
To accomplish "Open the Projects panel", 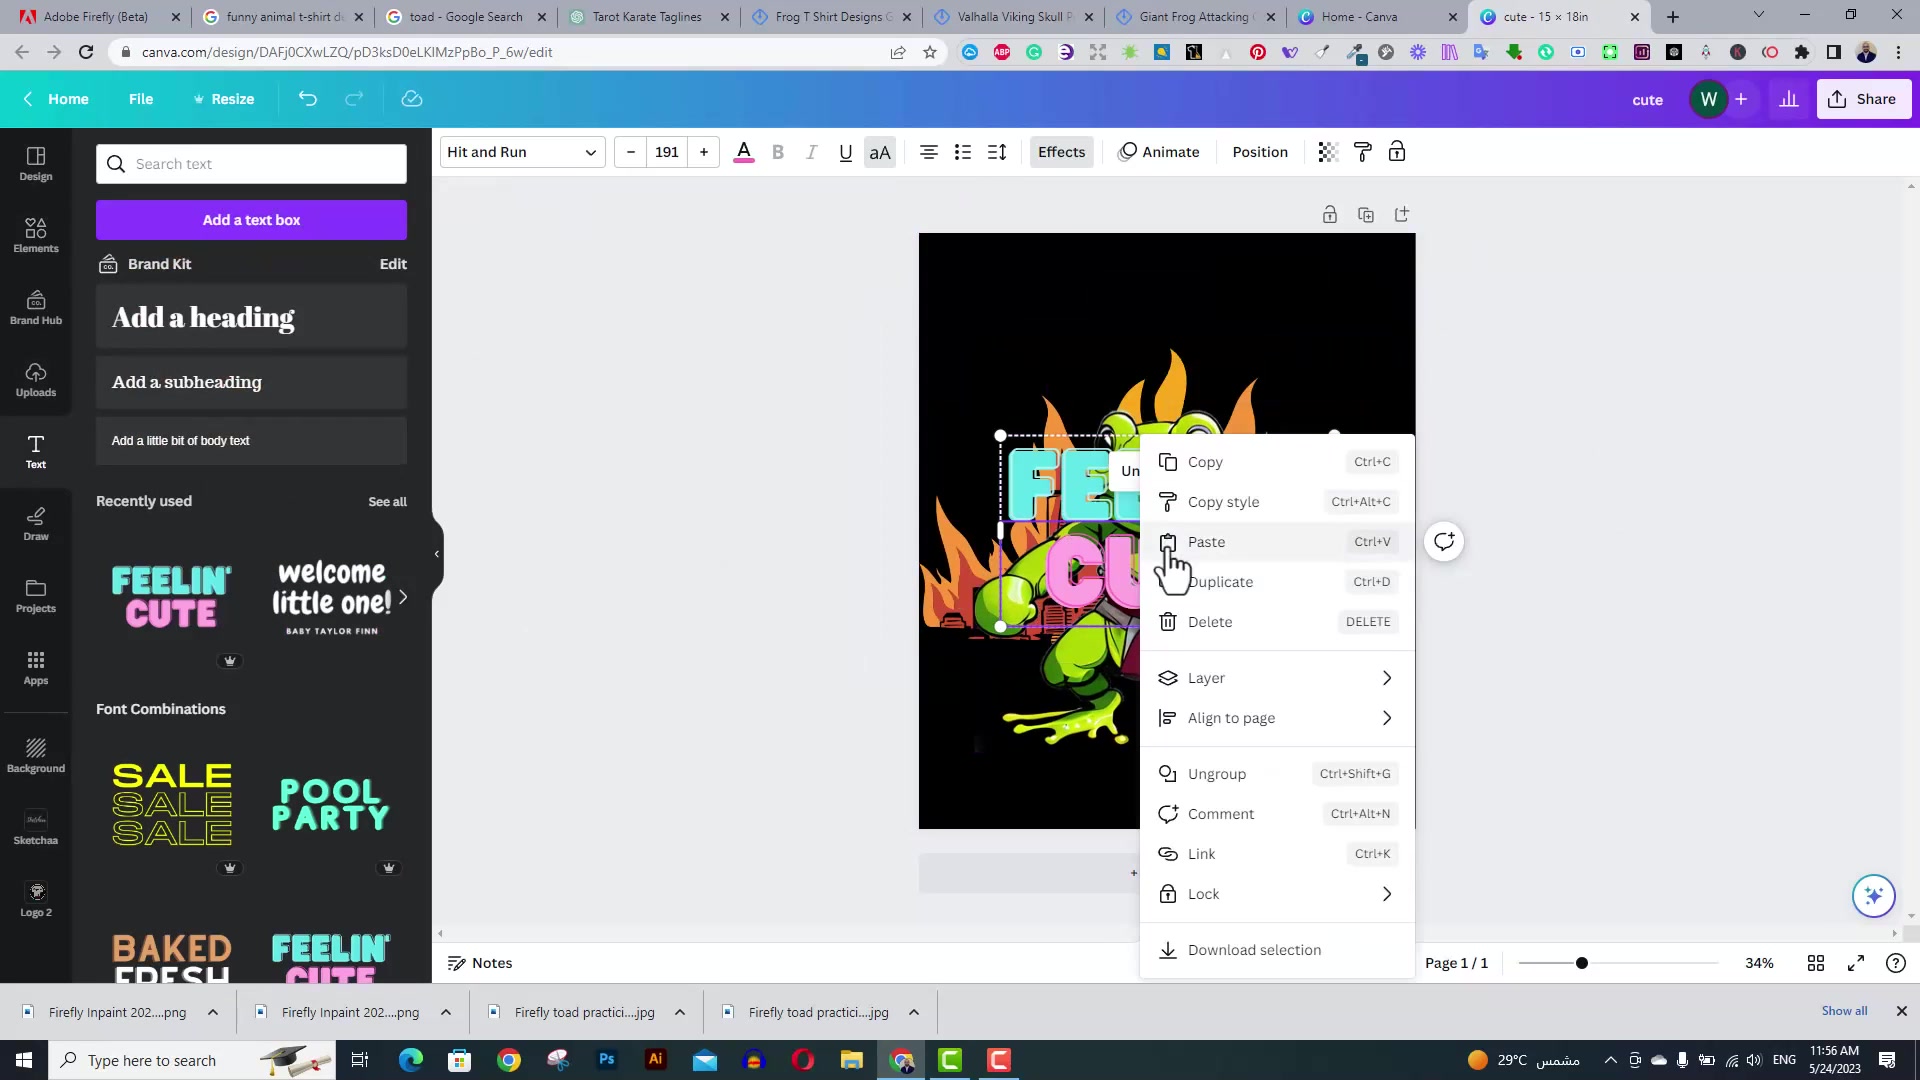I will 36,596.
